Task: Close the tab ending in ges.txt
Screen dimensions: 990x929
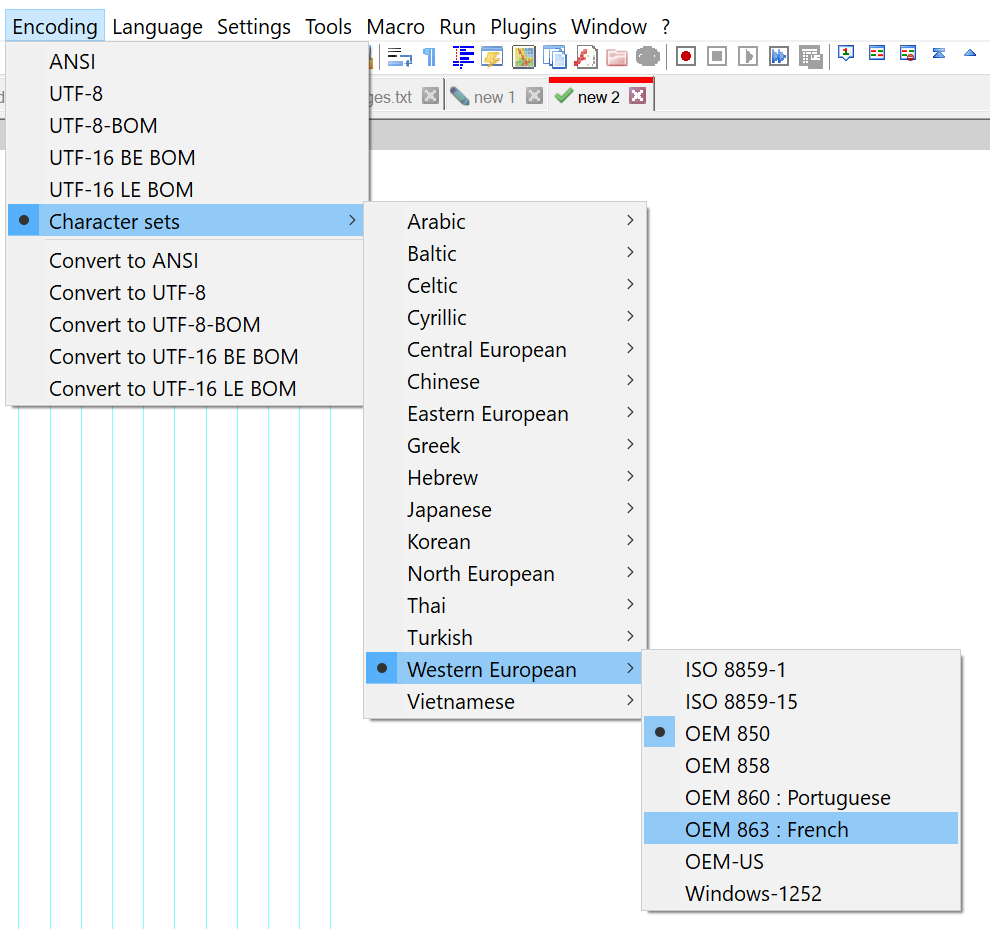Action: click(431, 96)
